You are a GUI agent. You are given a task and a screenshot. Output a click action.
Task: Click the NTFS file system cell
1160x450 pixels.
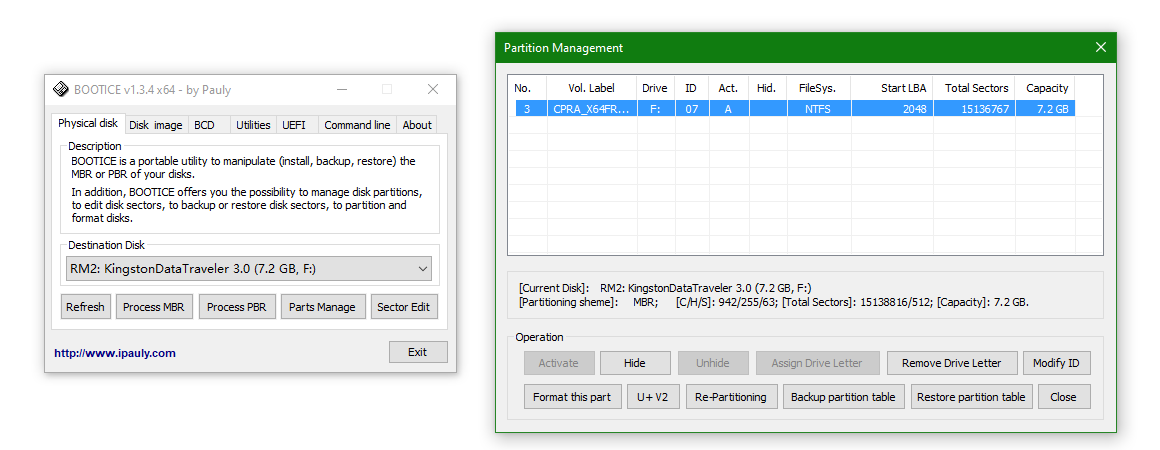818,109
